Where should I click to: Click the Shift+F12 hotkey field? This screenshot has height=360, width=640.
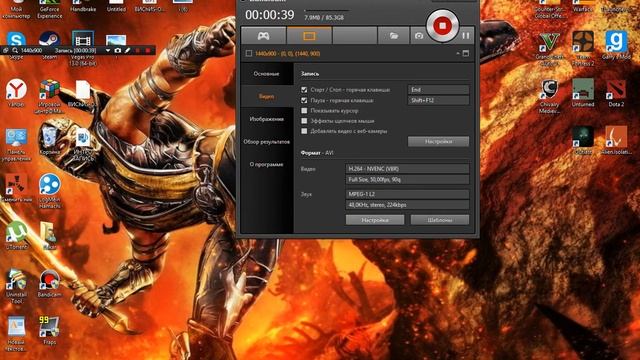click(x=438, y=100)
